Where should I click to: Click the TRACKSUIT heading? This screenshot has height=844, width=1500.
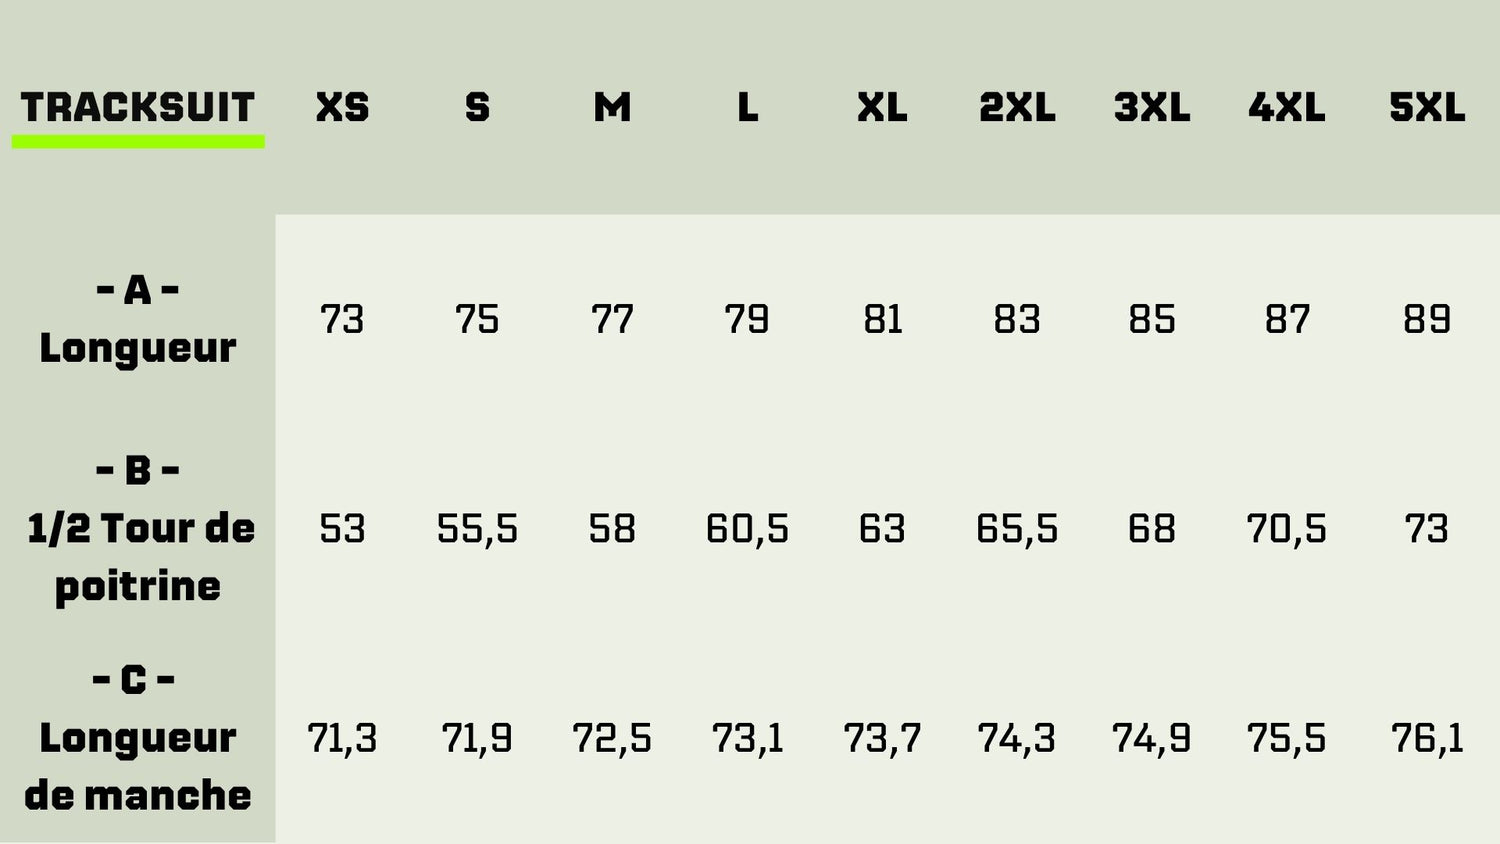pos(138,107)
